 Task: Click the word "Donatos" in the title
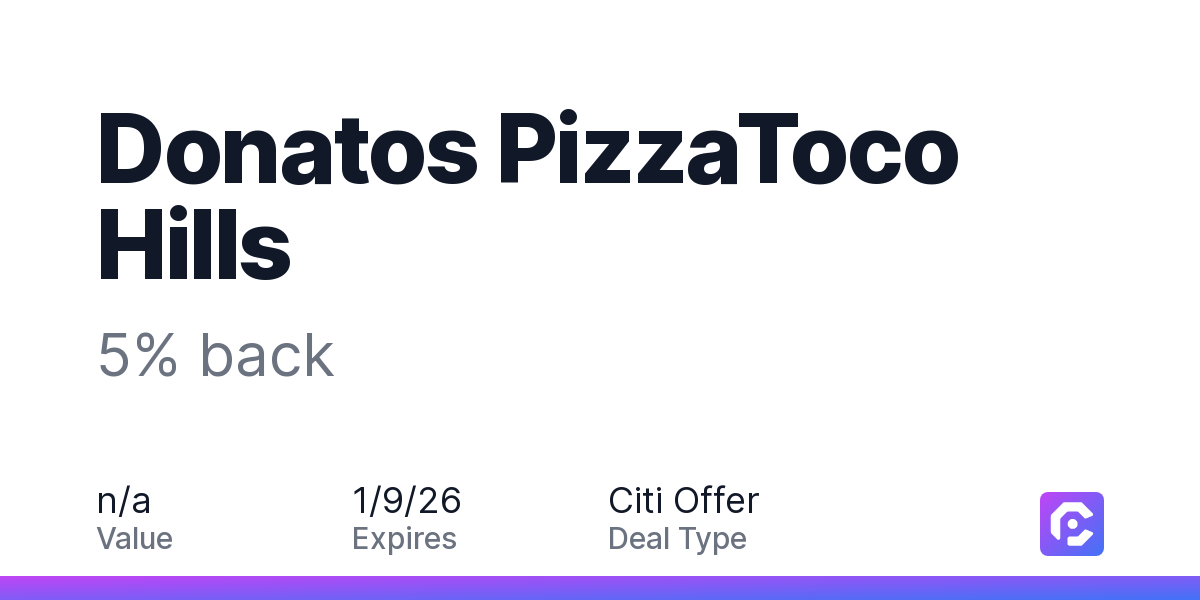287,150
